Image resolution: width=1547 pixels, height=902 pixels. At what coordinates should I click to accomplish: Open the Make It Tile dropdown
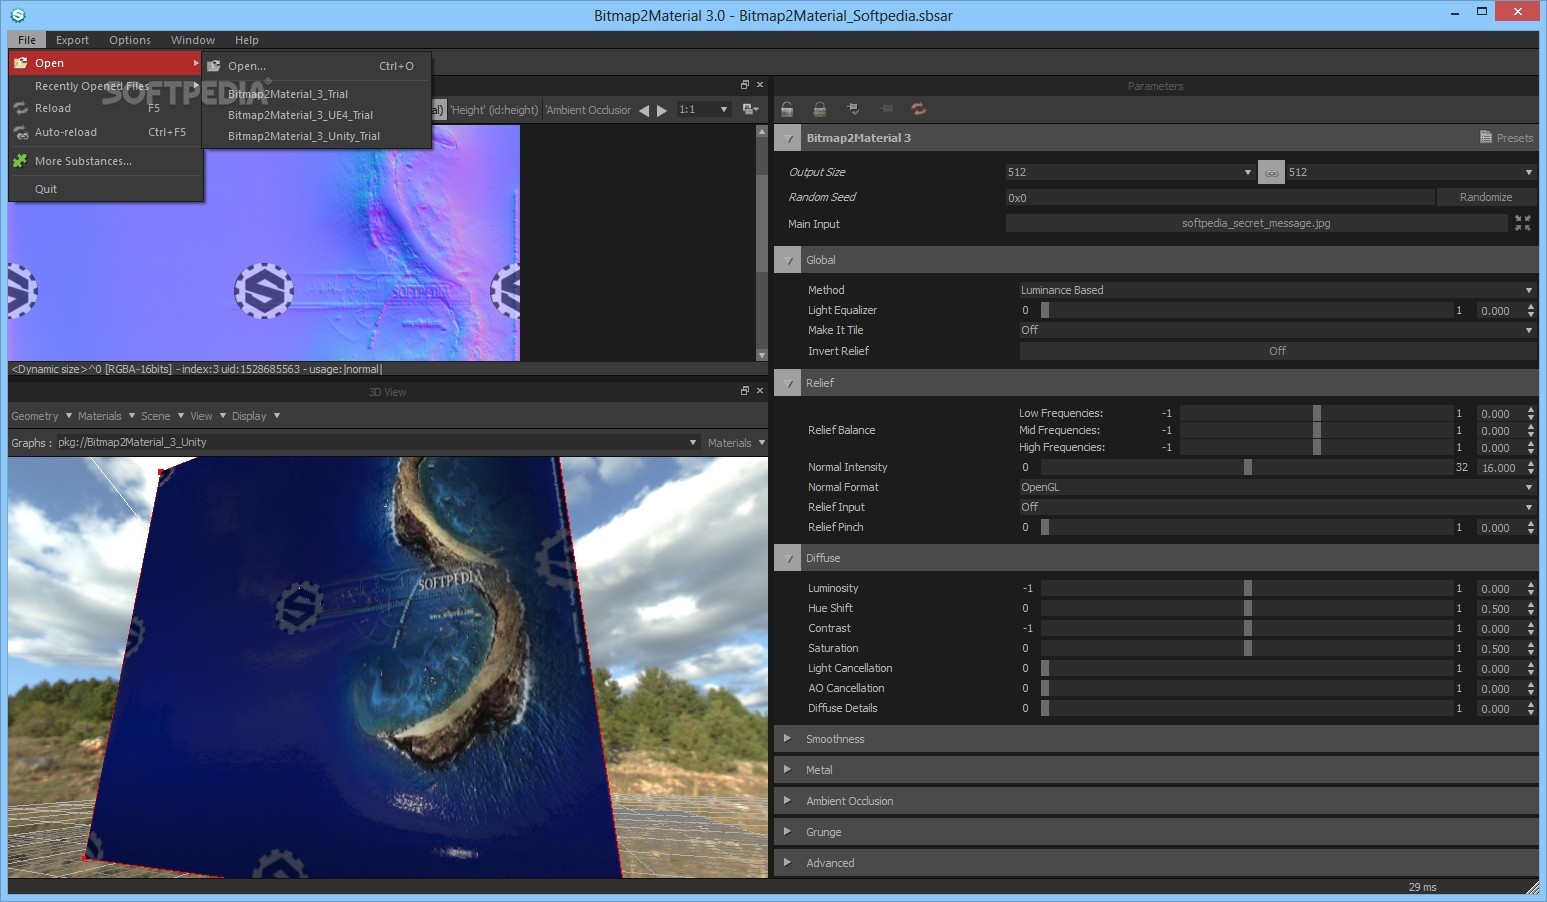[1277, 330]
